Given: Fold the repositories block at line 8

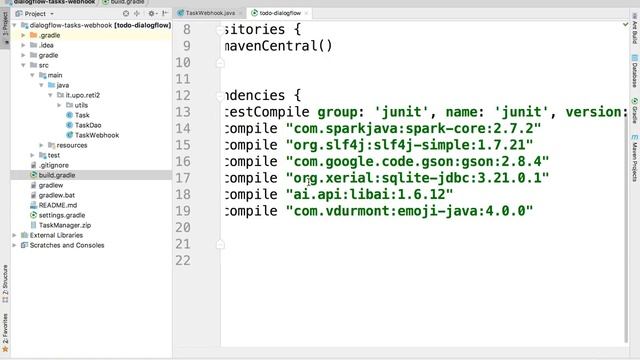Looking at the screenshot, I should (x=220, y=30).
